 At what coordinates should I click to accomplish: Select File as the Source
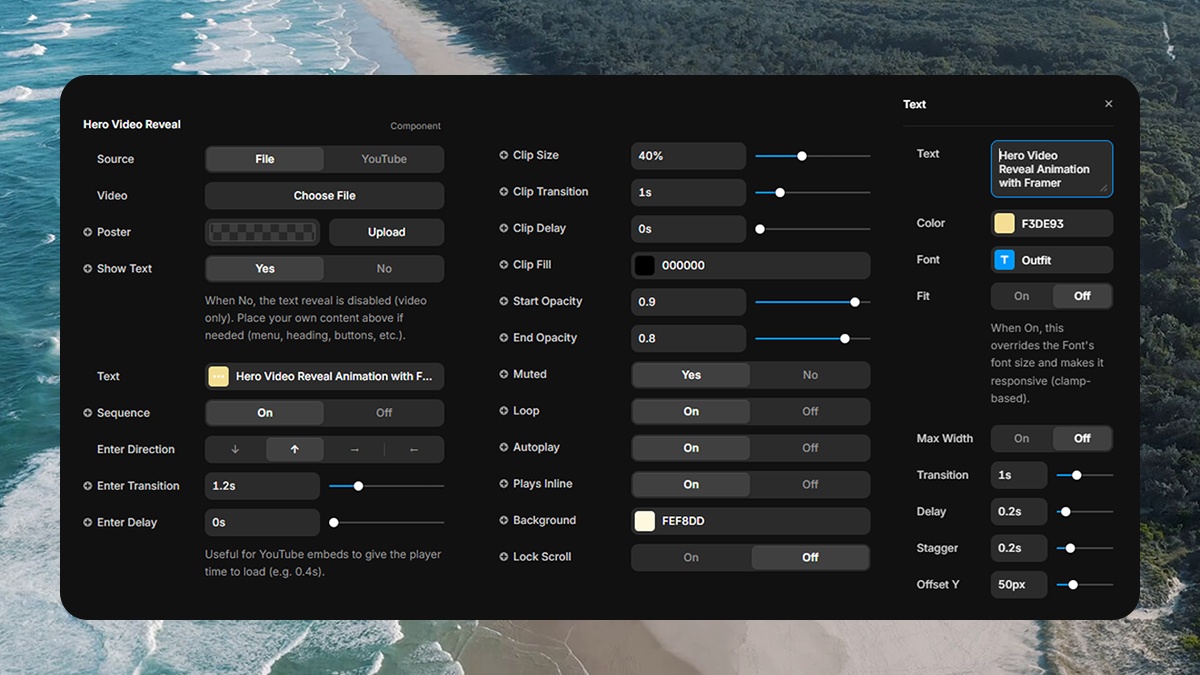coord(265,159)
